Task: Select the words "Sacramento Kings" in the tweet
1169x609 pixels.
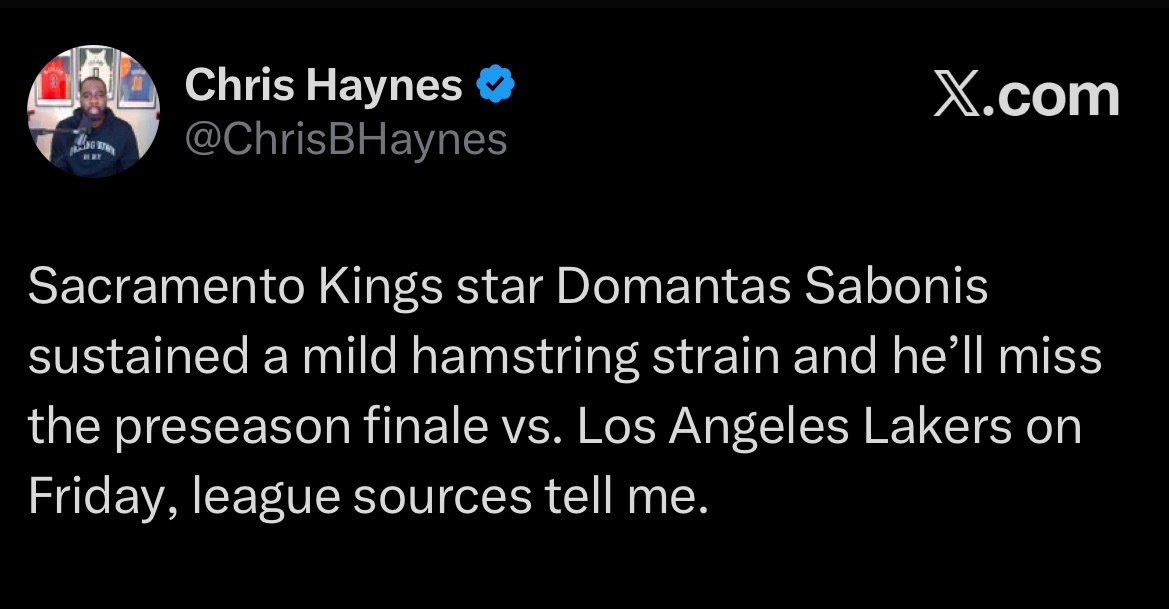Action: [x=235, y=288]
